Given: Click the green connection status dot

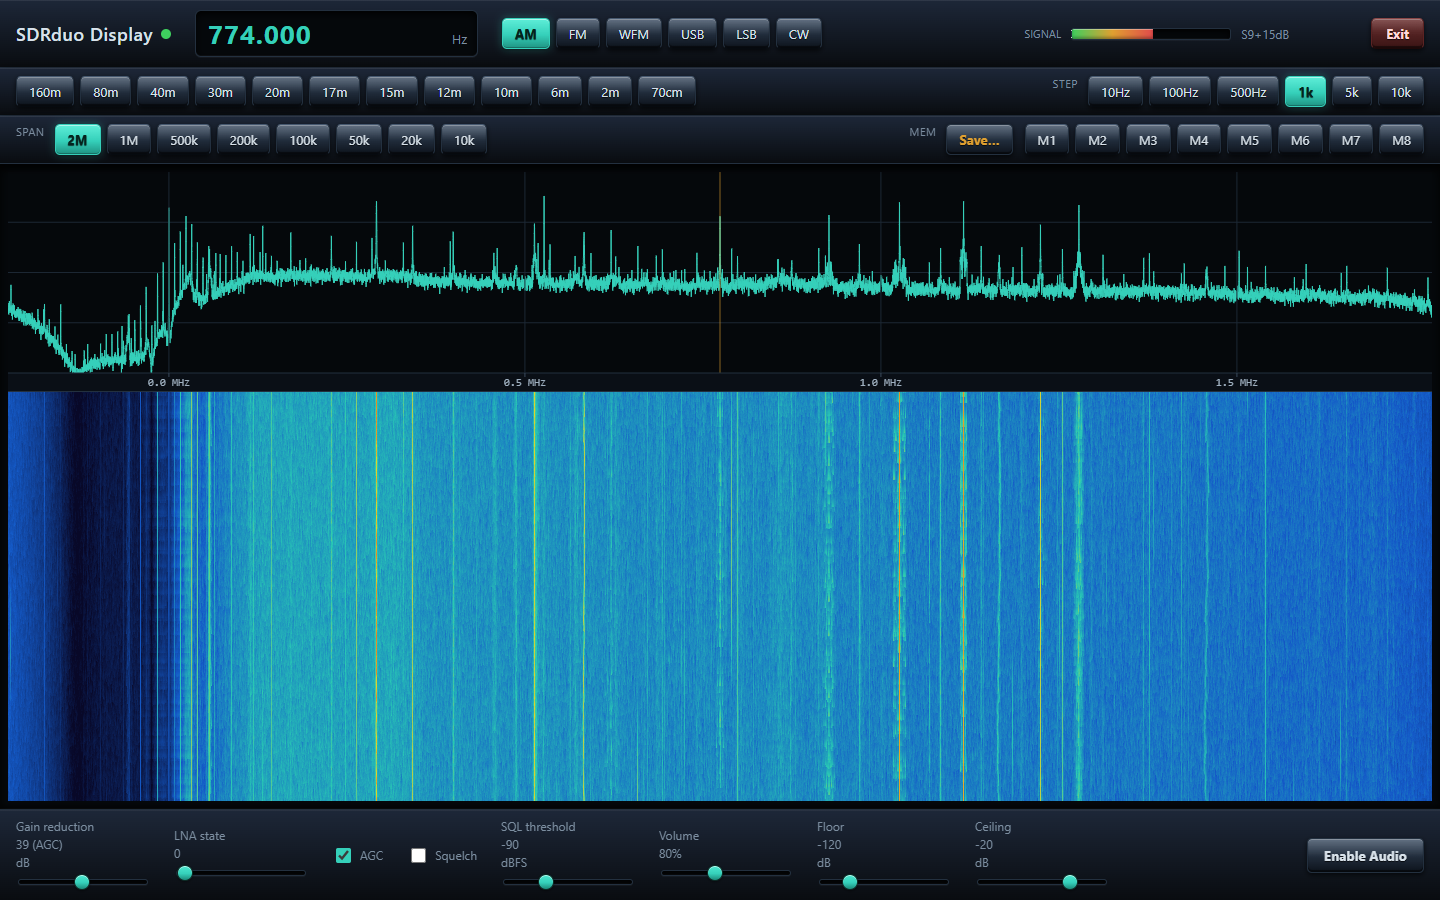Looking at the screenshot, I should [x=166, y=34].
